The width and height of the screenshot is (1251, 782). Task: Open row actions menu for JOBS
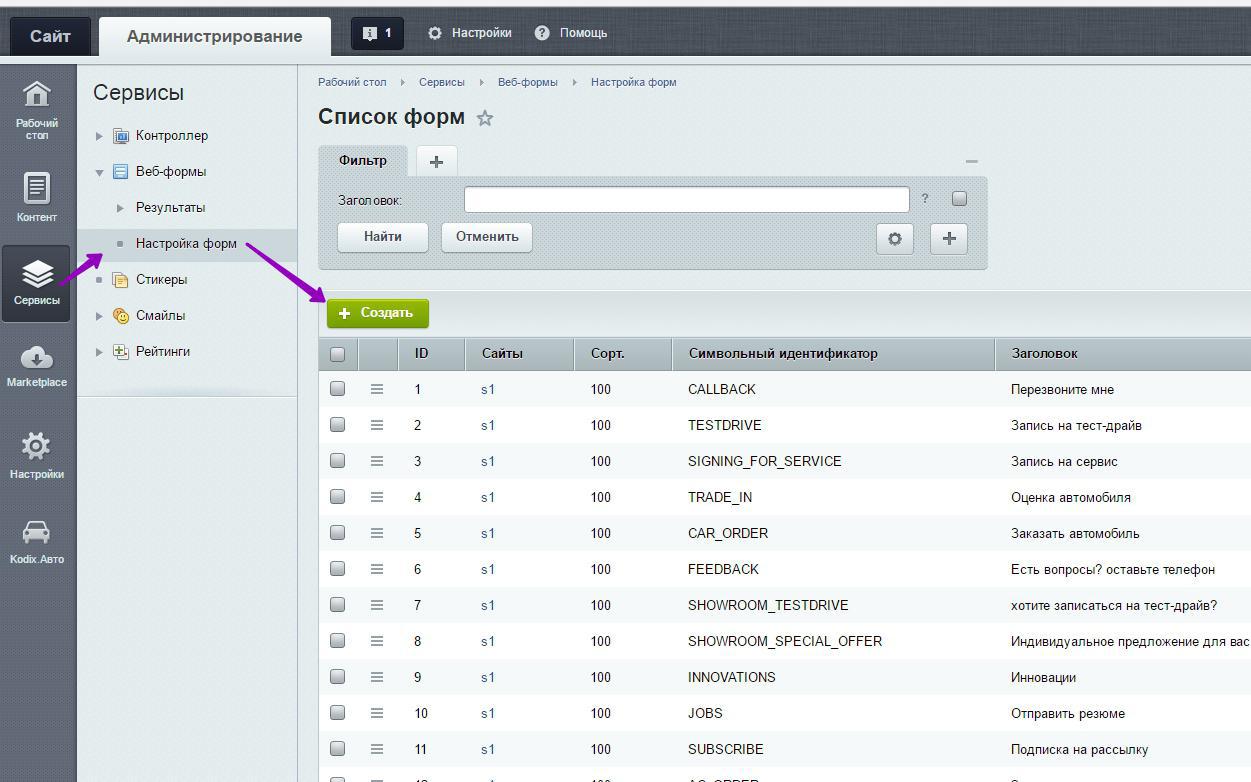[377, 713]
